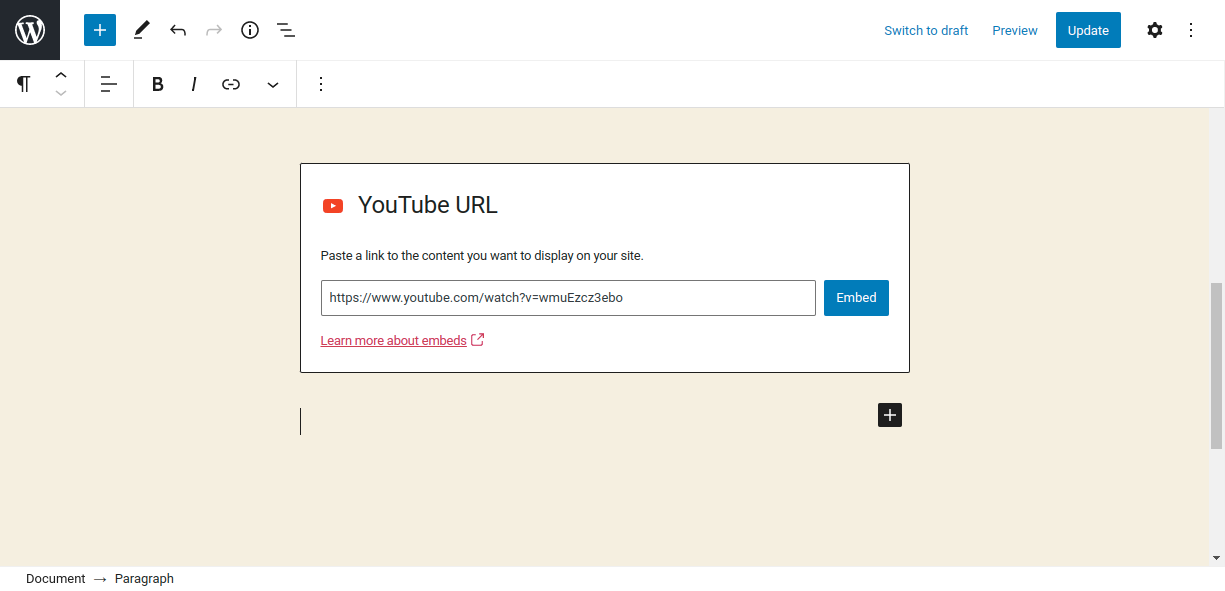
Task: Open the Details info icon
Action: click(250, 30)
